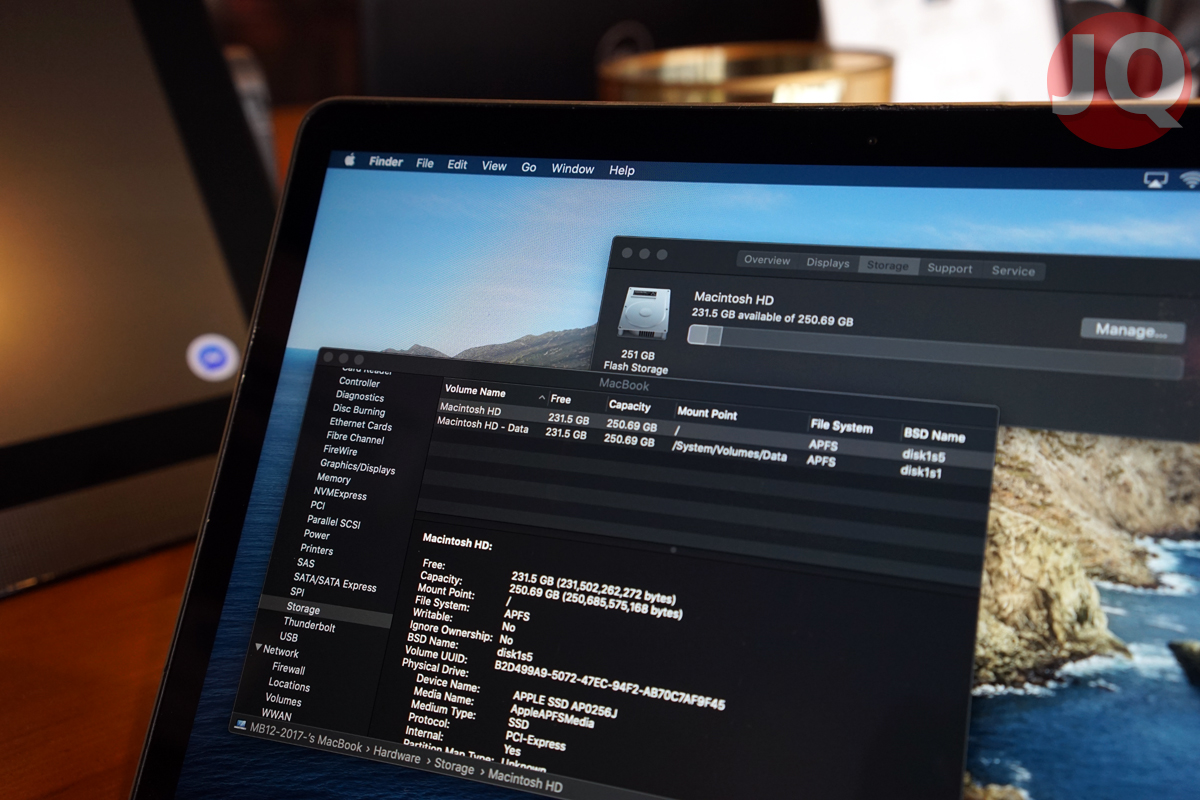Viewport: 1200px width, 800px height.
Task: Select SPI in the sidebar
Action: click(x=297, y=592)
